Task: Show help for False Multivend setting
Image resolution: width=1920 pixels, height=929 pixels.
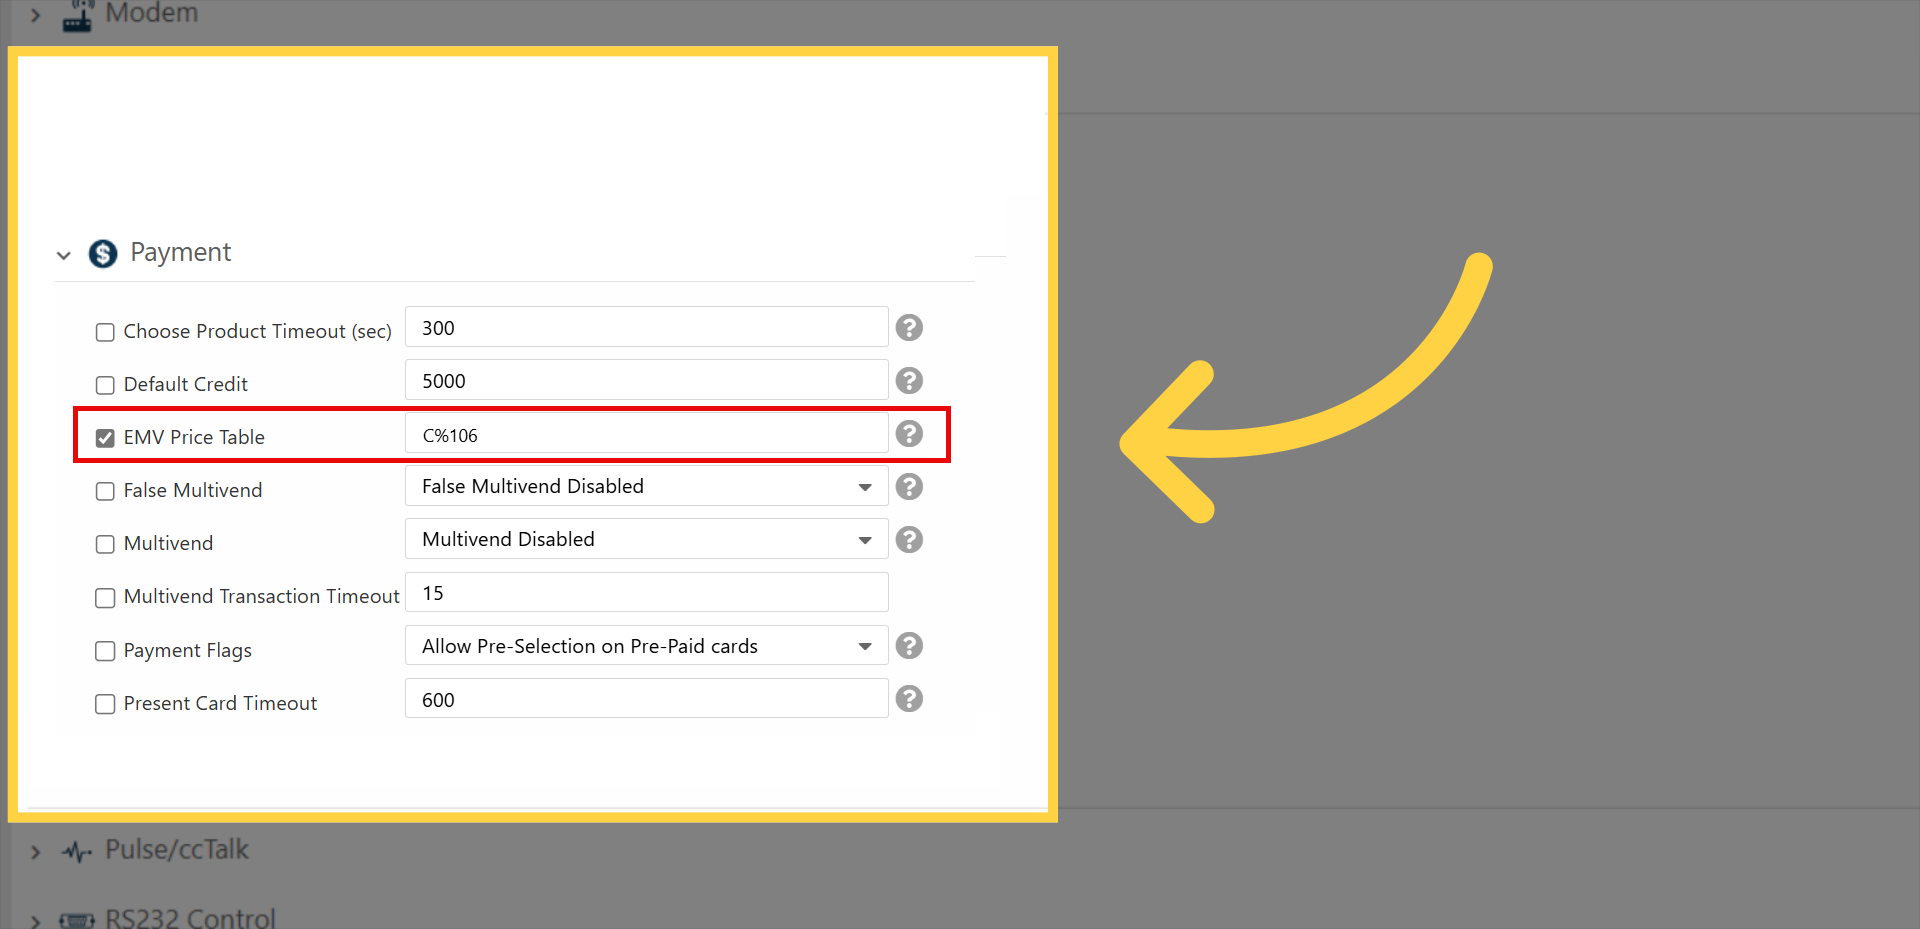Action: [x=908, y=487]
